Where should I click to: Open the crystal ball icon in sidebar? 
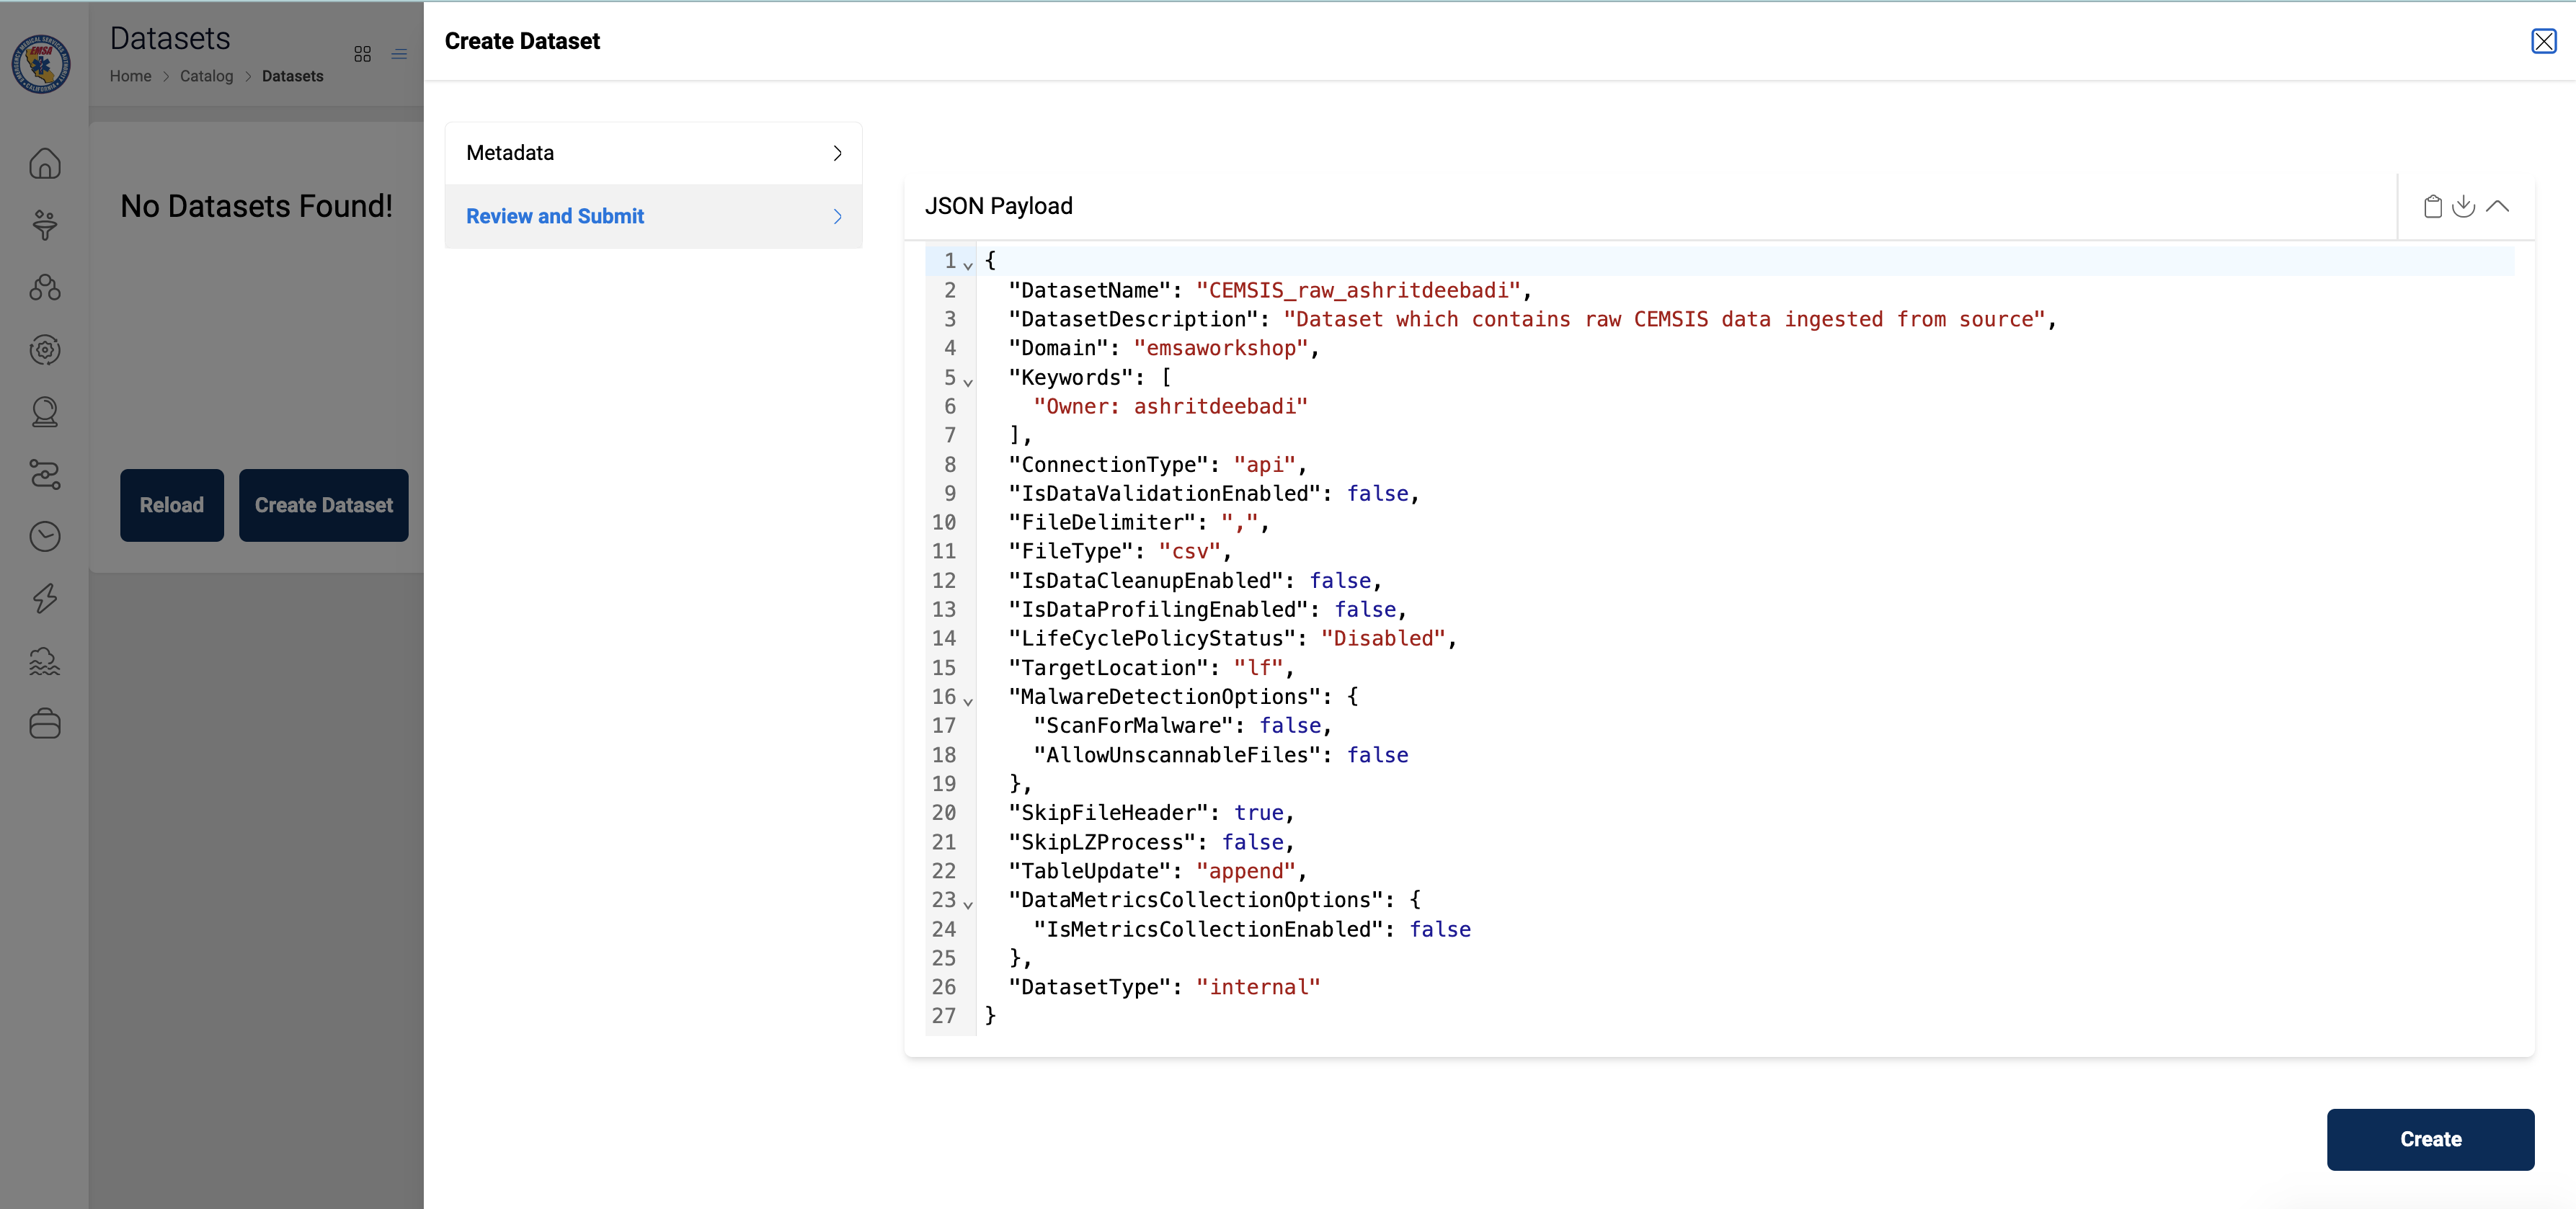point(45,412)
